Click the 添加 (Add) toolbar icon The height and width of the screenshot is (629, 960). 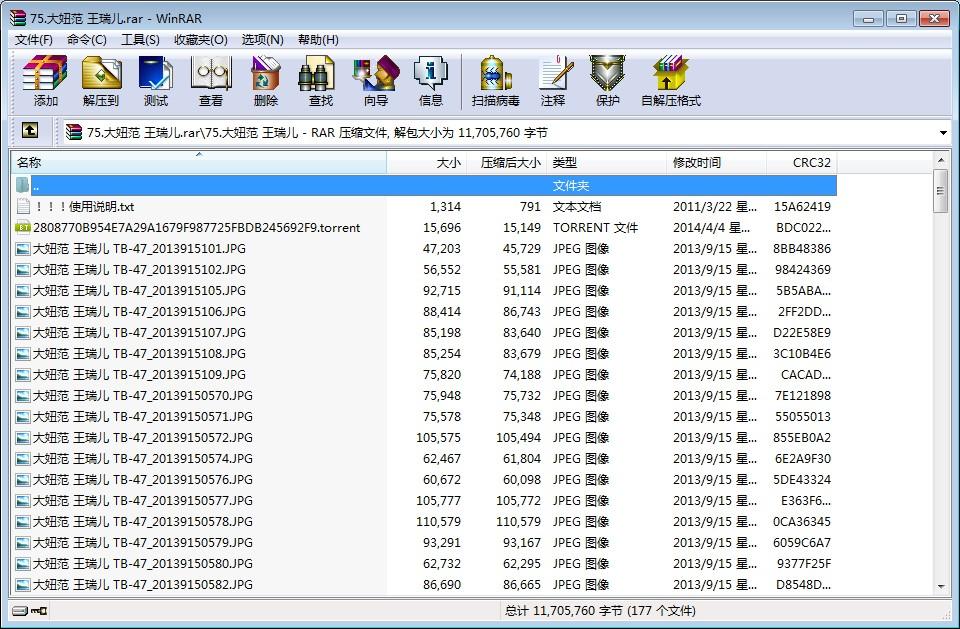pos(45,80)
